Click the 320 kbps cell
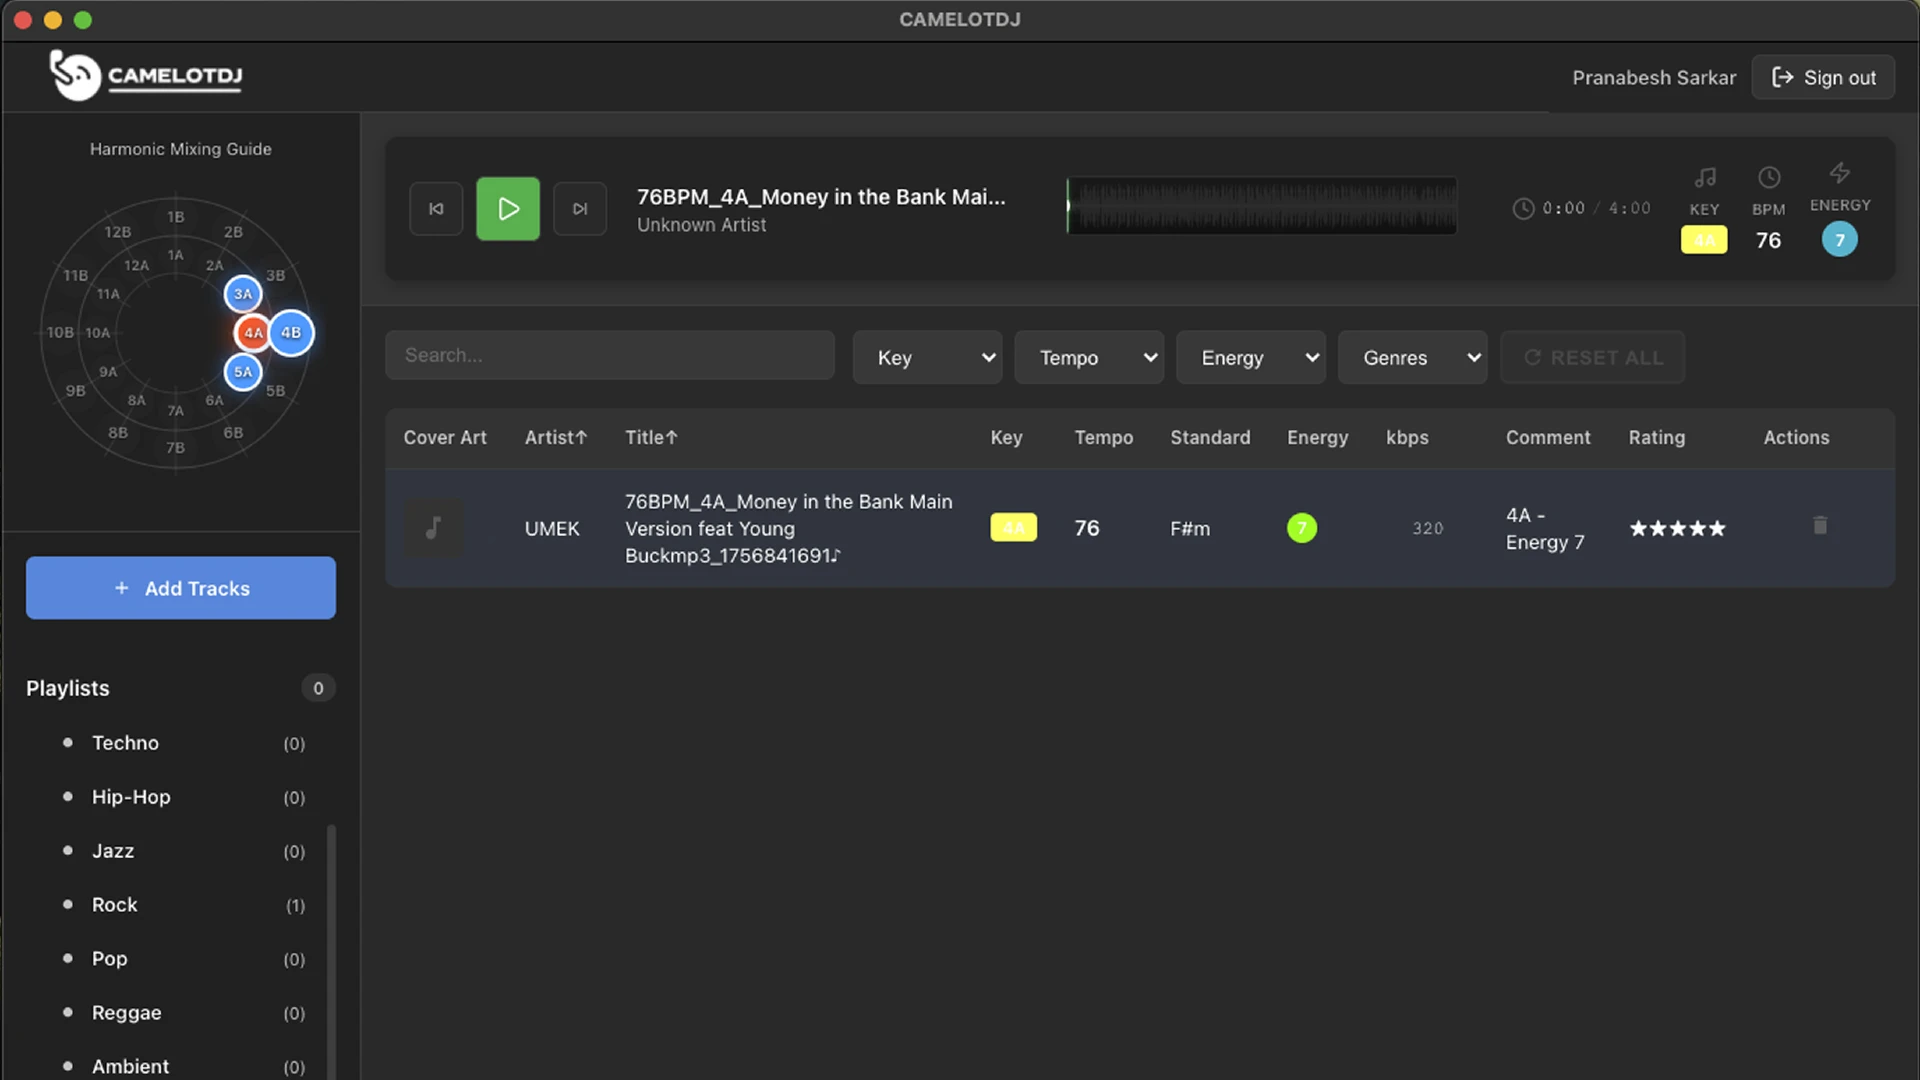The height and width of the screenshot is (1080, 1920). (1427, 528)
